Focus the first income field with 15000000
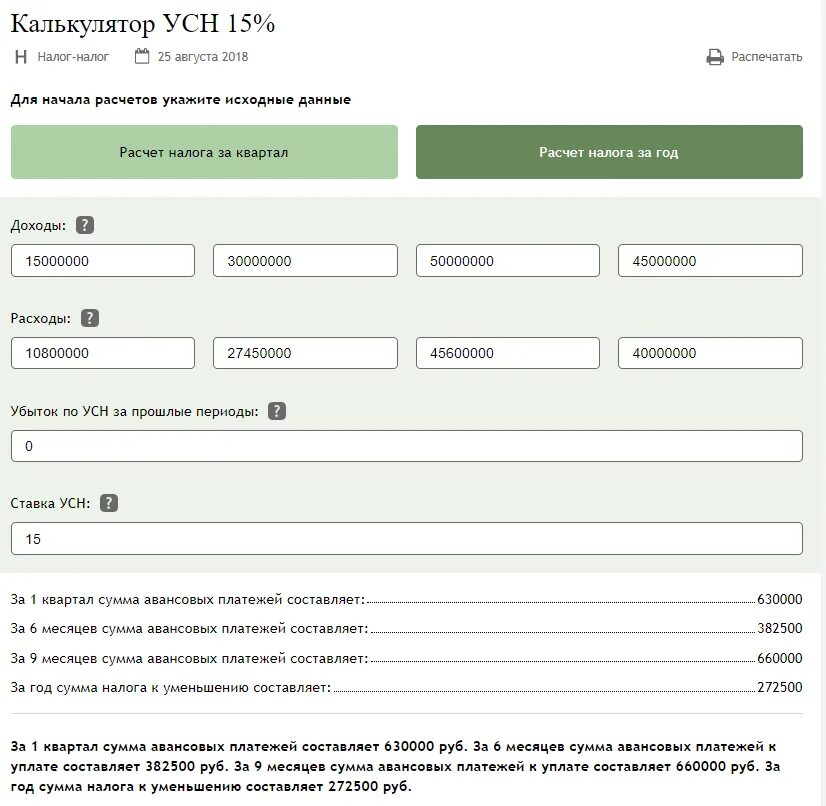Viewport: 826px width, 806px height. pos(103,261)
